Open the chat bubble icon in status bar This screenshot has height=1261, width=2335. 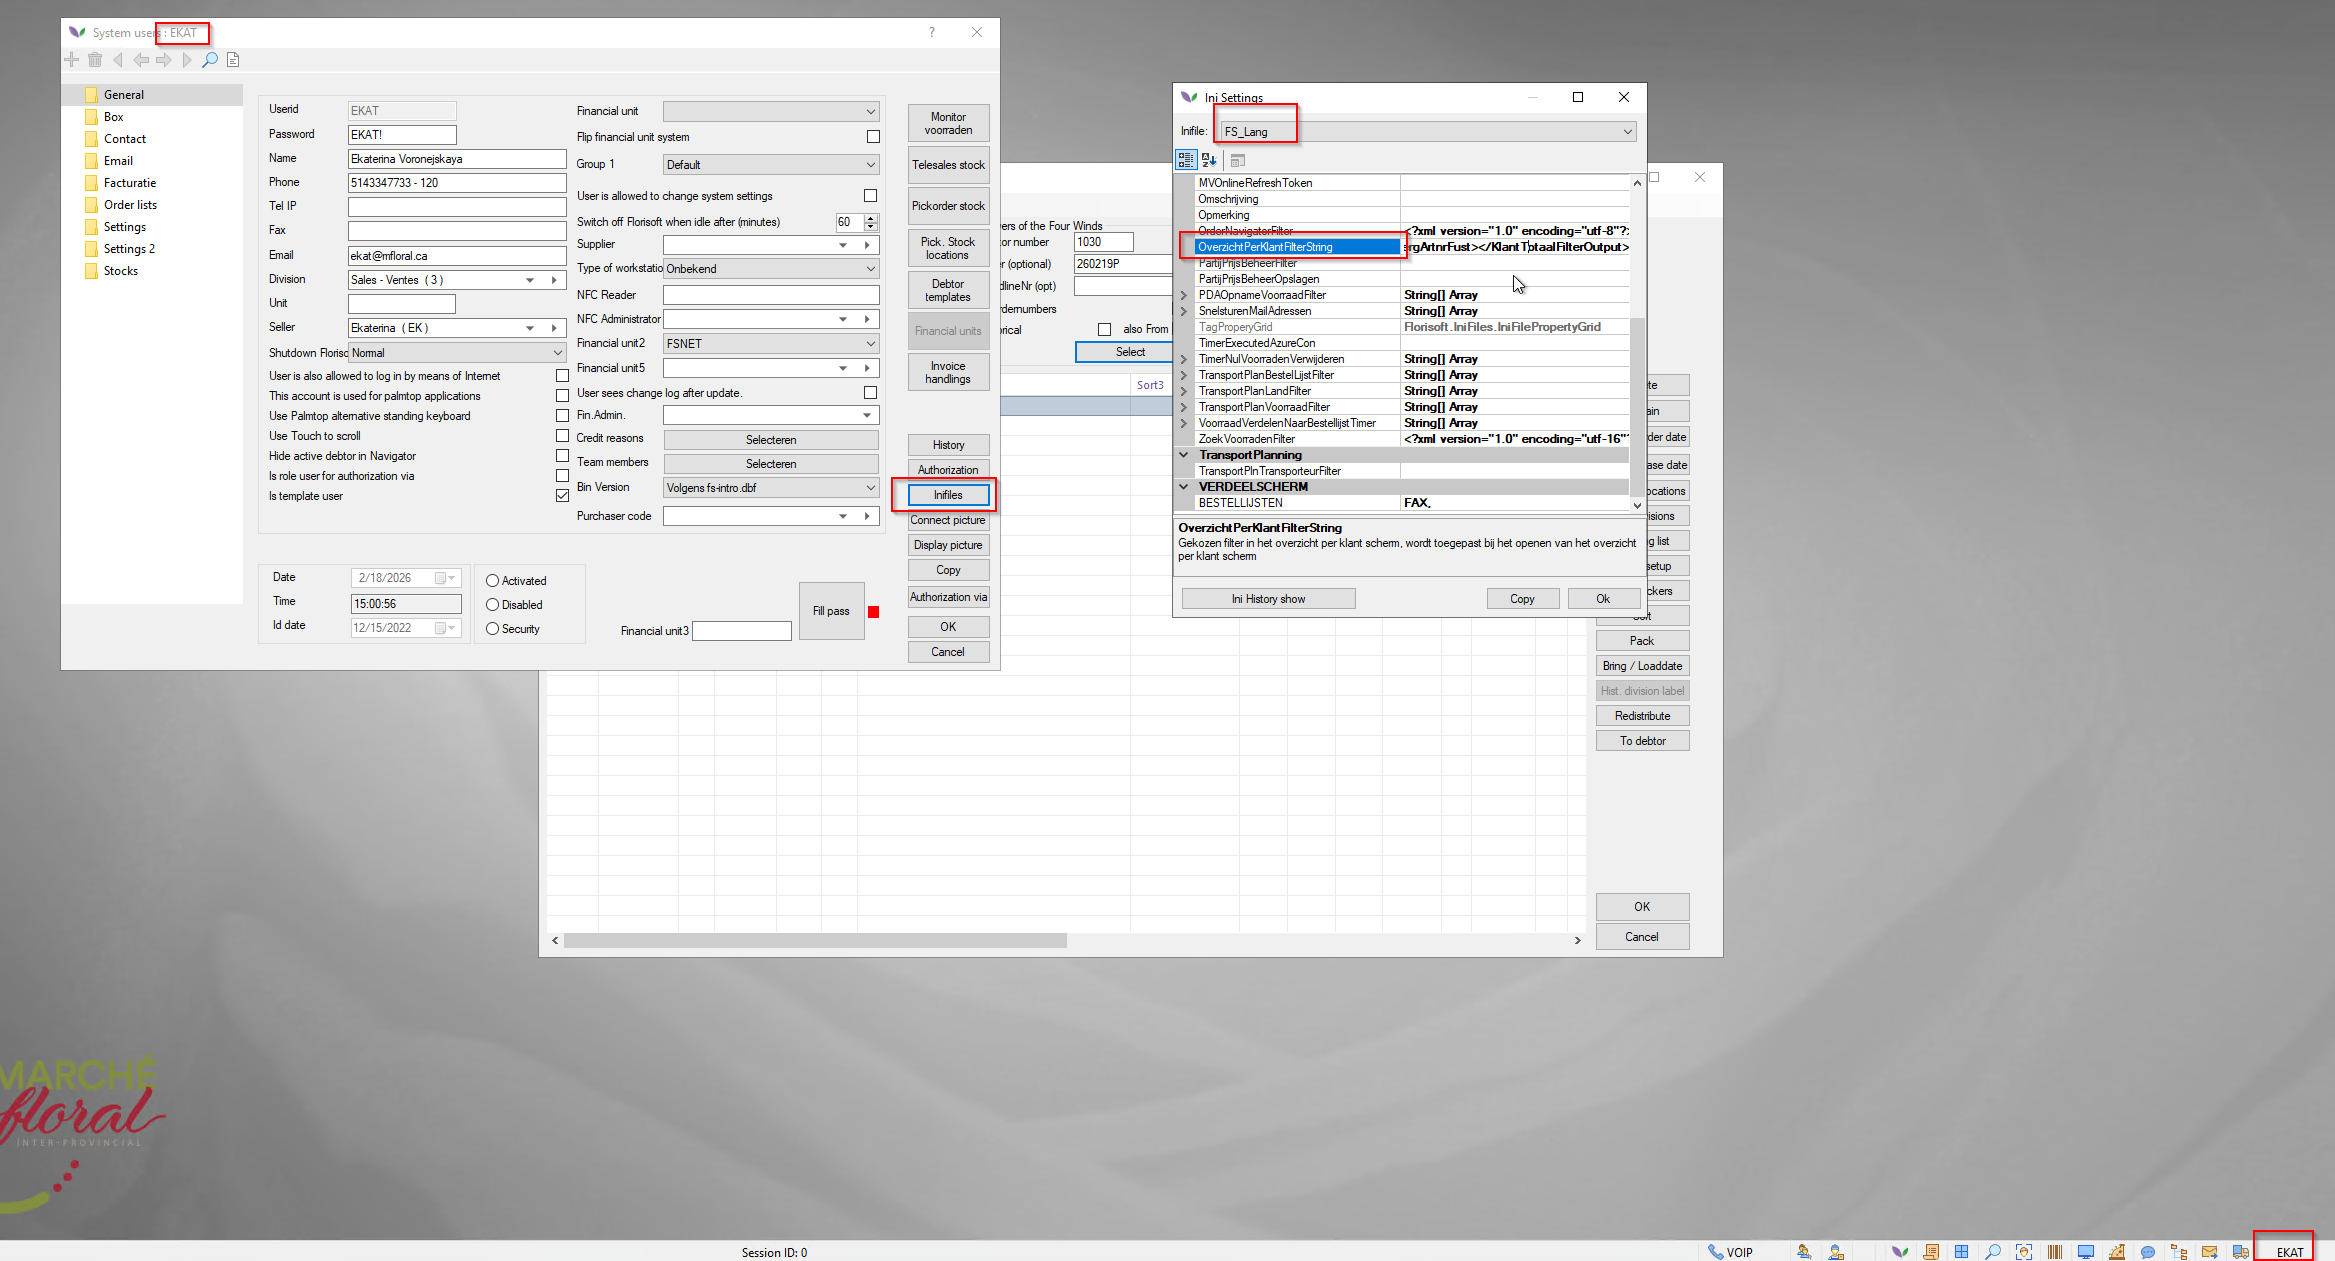pyautogui.click(x=2147, y=1252)
